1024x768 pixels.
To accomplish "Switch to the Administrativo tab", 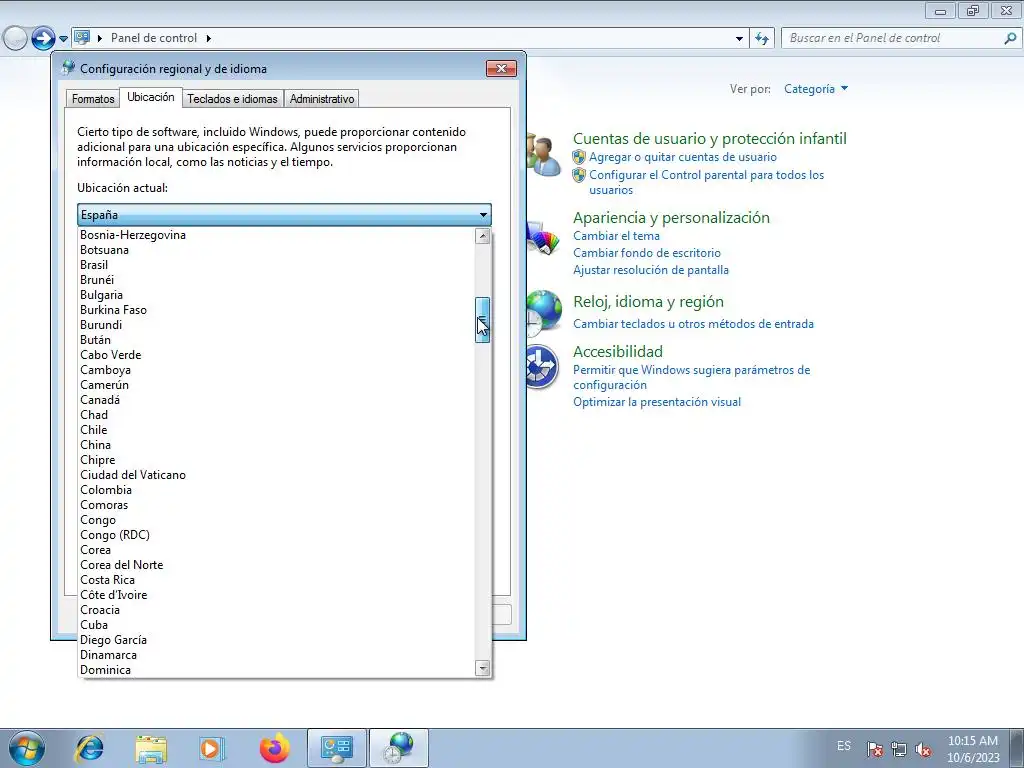I will pyautogui.click(x=322, y=99).
